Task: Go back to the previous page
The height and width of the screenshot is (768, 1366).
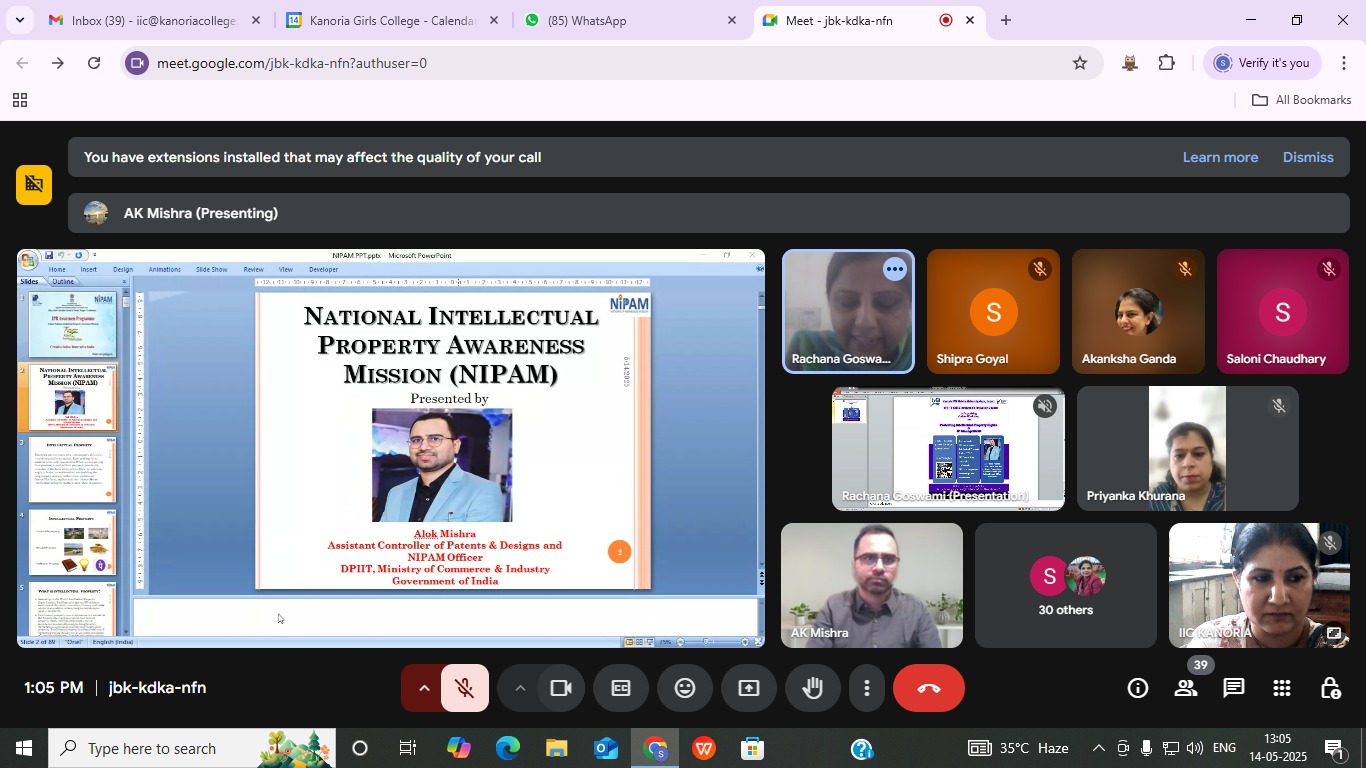Action: [22, 63]
